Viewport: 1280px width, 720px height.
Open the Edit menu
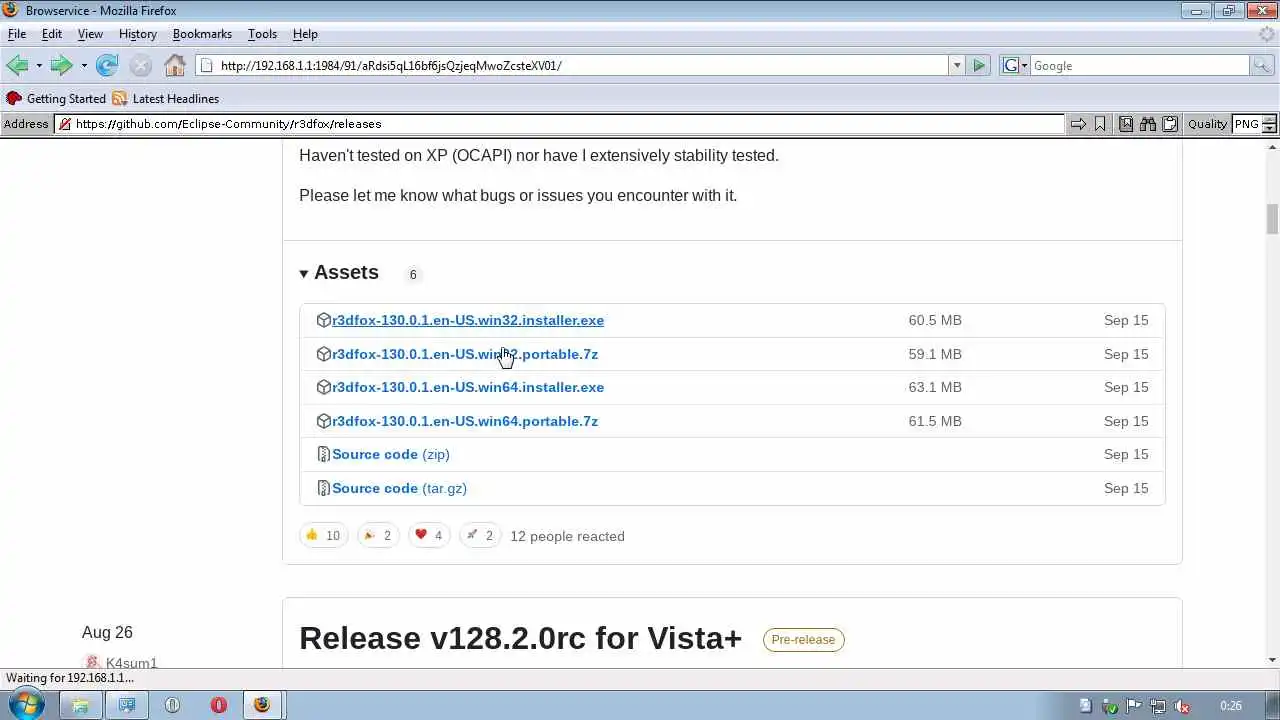click(52, 33)
